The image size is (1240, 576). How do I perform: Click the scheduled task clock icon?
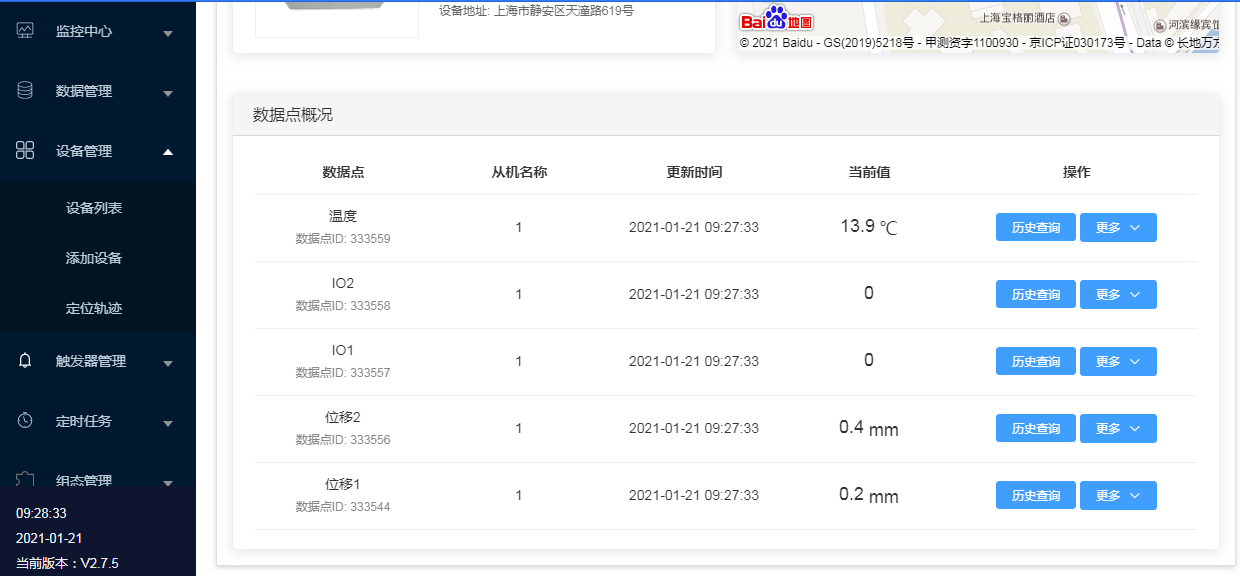pyautogui.click(x=26, y=421)
